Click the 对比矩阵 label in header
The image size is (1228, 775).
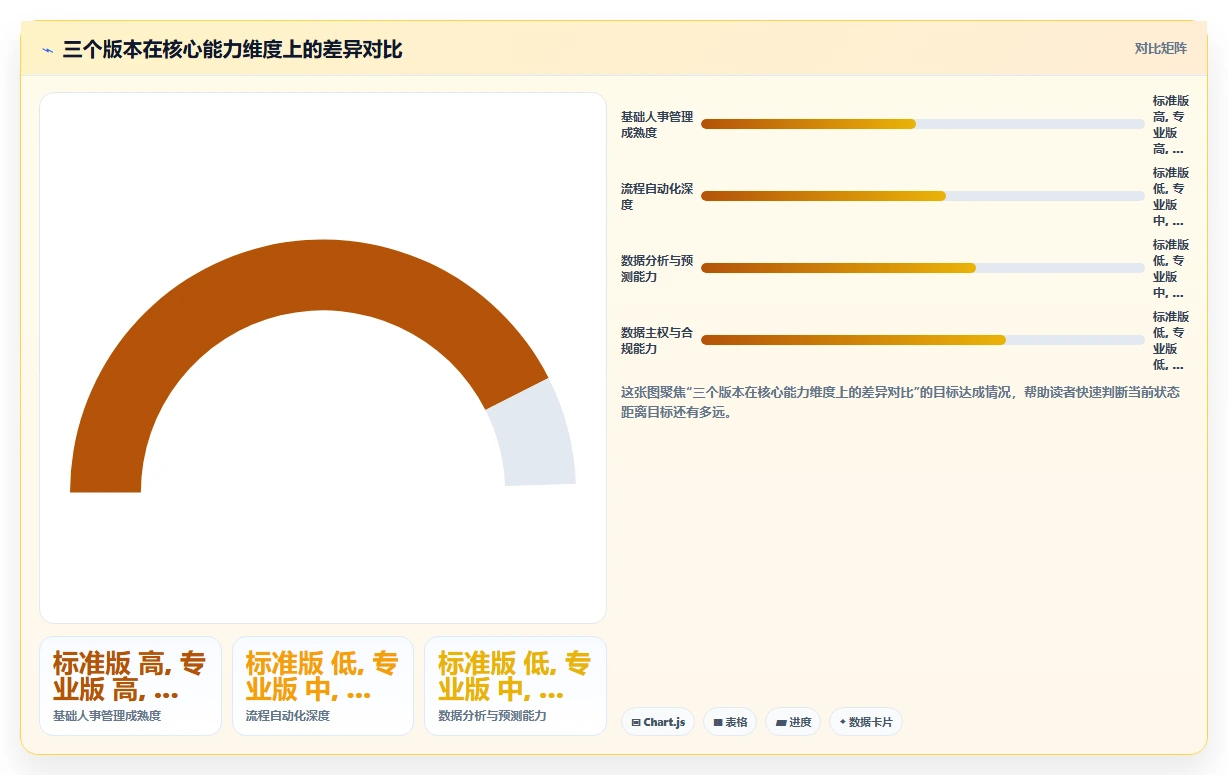click(x=1160, y=49)
